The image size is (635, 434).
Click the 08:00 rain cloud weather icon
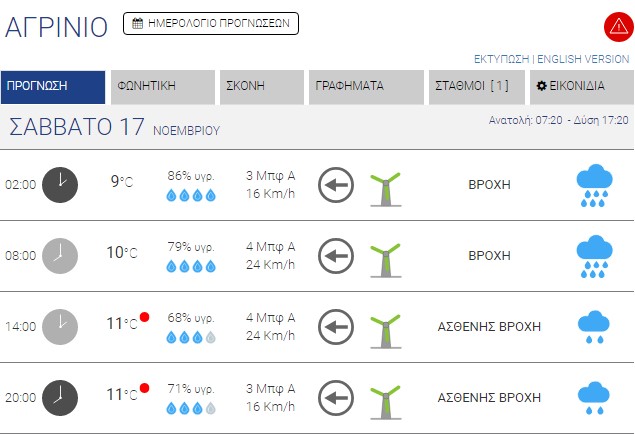click(x=594, y=256)
